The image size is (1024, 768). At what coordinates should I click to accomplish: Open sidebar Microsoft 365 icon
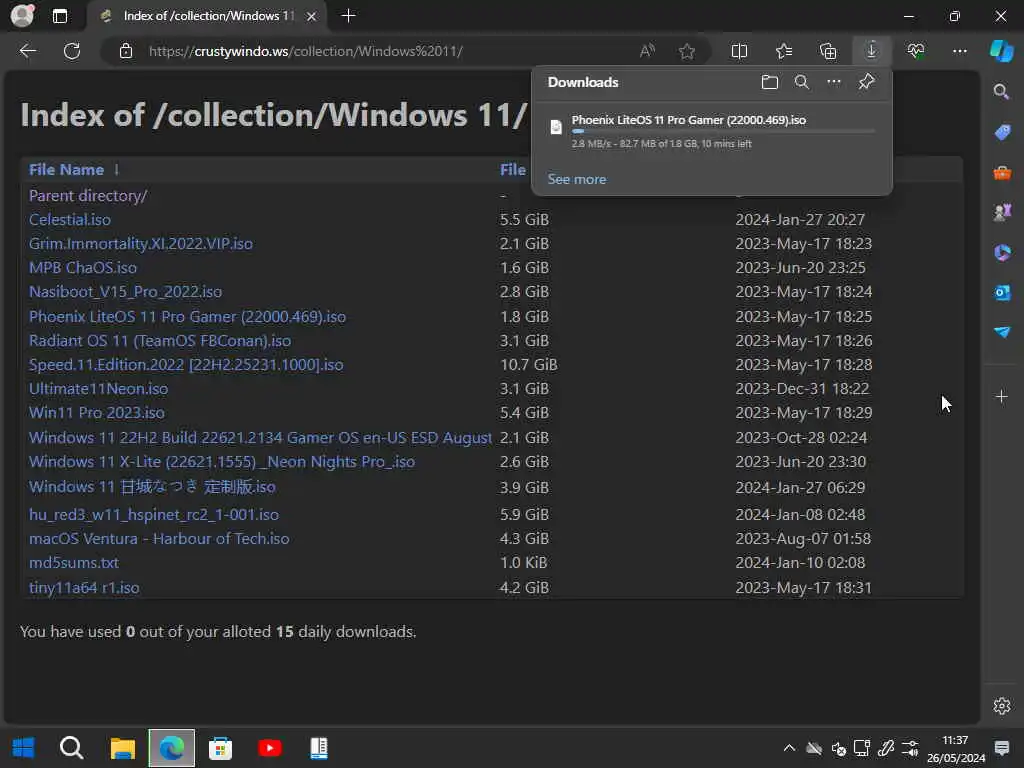pyautogui.click(x=1002, y=253)
